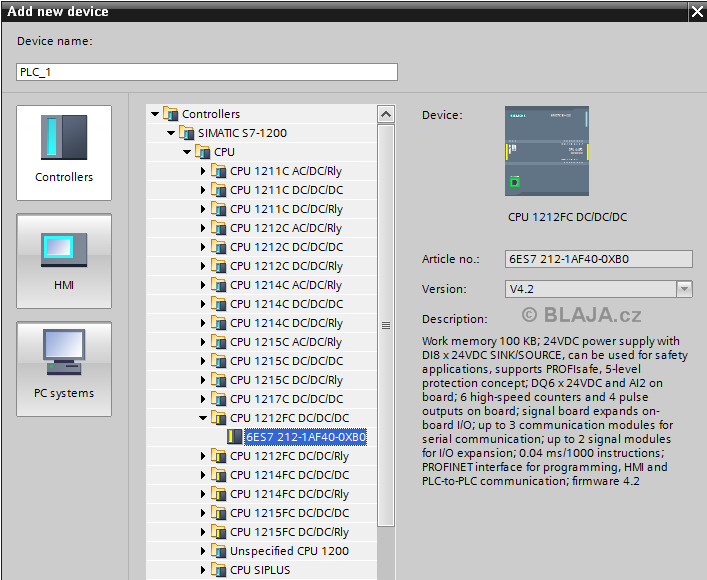Expand CPU 1215C DC/DC/DC
Viewport: 707px width, 580px height.
[202, 361]
